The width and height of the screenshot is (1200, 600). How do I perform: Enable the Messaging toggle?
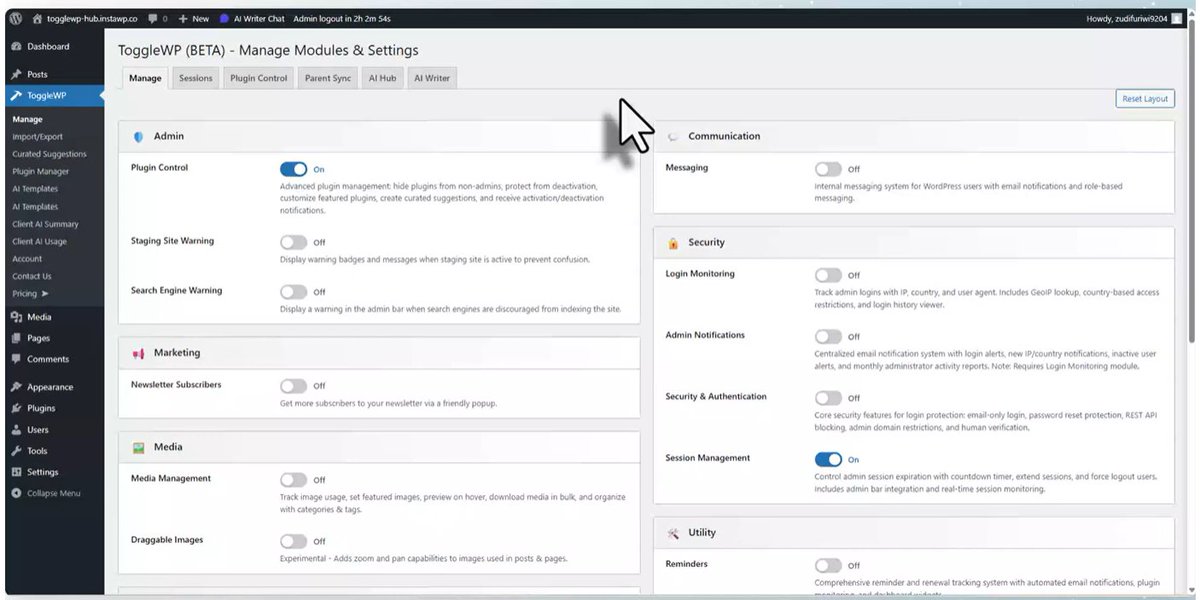(828, 169)
